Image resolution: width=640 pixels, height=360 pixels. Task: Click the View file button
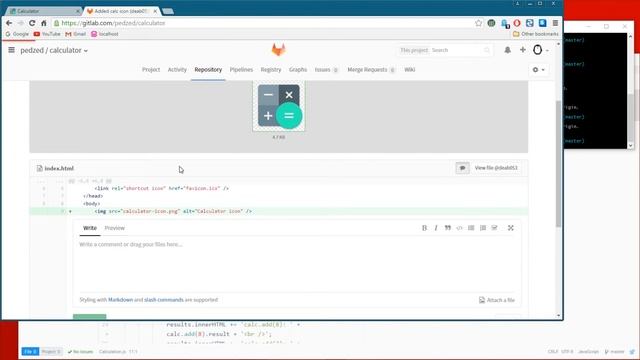click(496, 168)
